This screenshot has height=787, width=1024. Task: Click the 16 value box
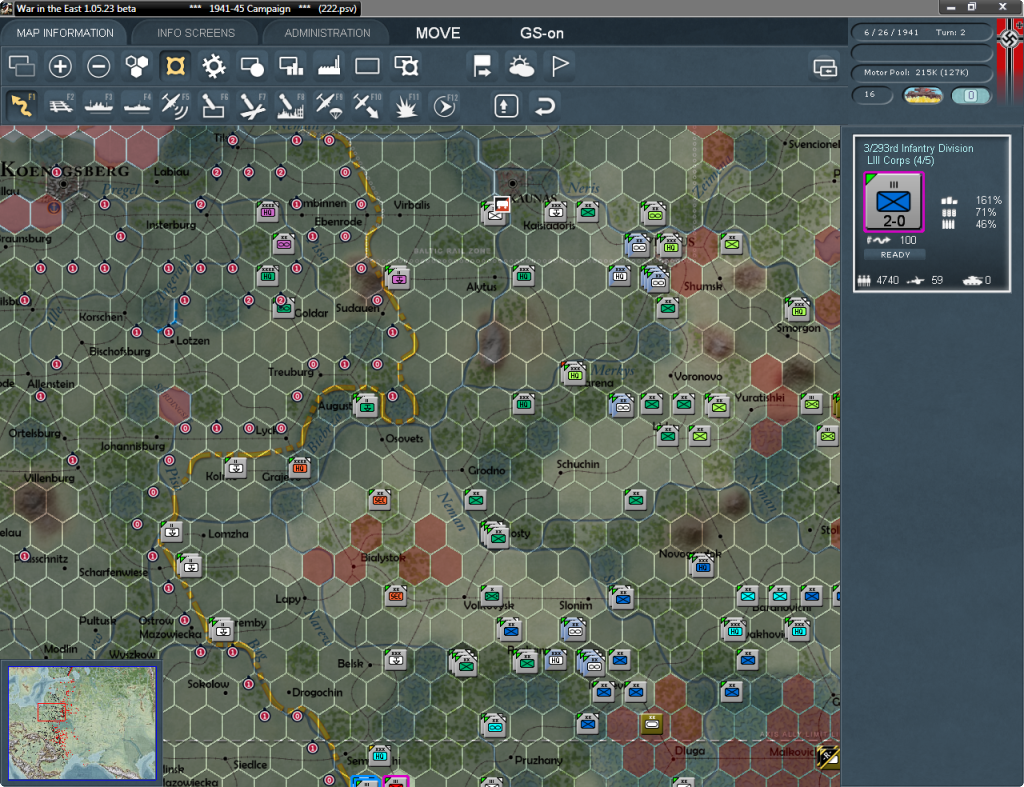tap(872, 95)
